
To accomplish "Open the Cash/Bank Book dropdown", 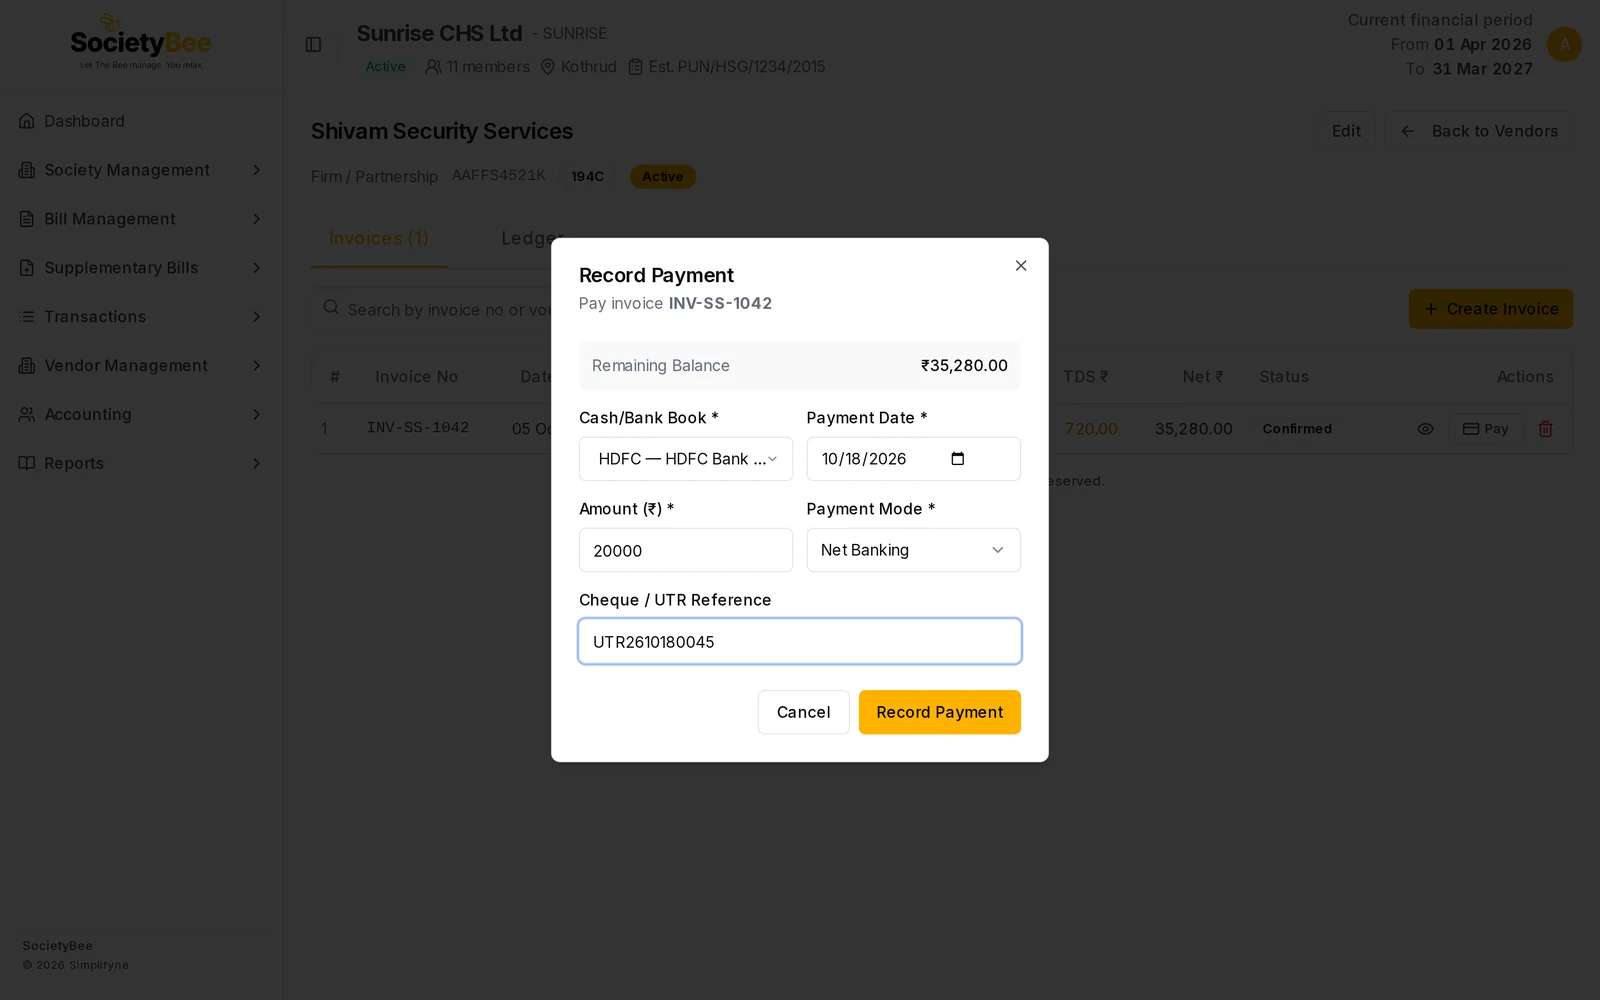I will [686, 459].
